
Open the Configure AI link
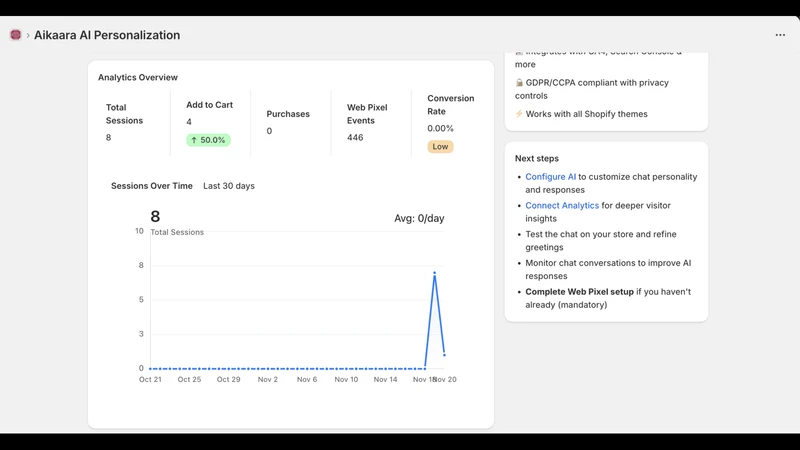pyautogui.click(x=551, y=177)
